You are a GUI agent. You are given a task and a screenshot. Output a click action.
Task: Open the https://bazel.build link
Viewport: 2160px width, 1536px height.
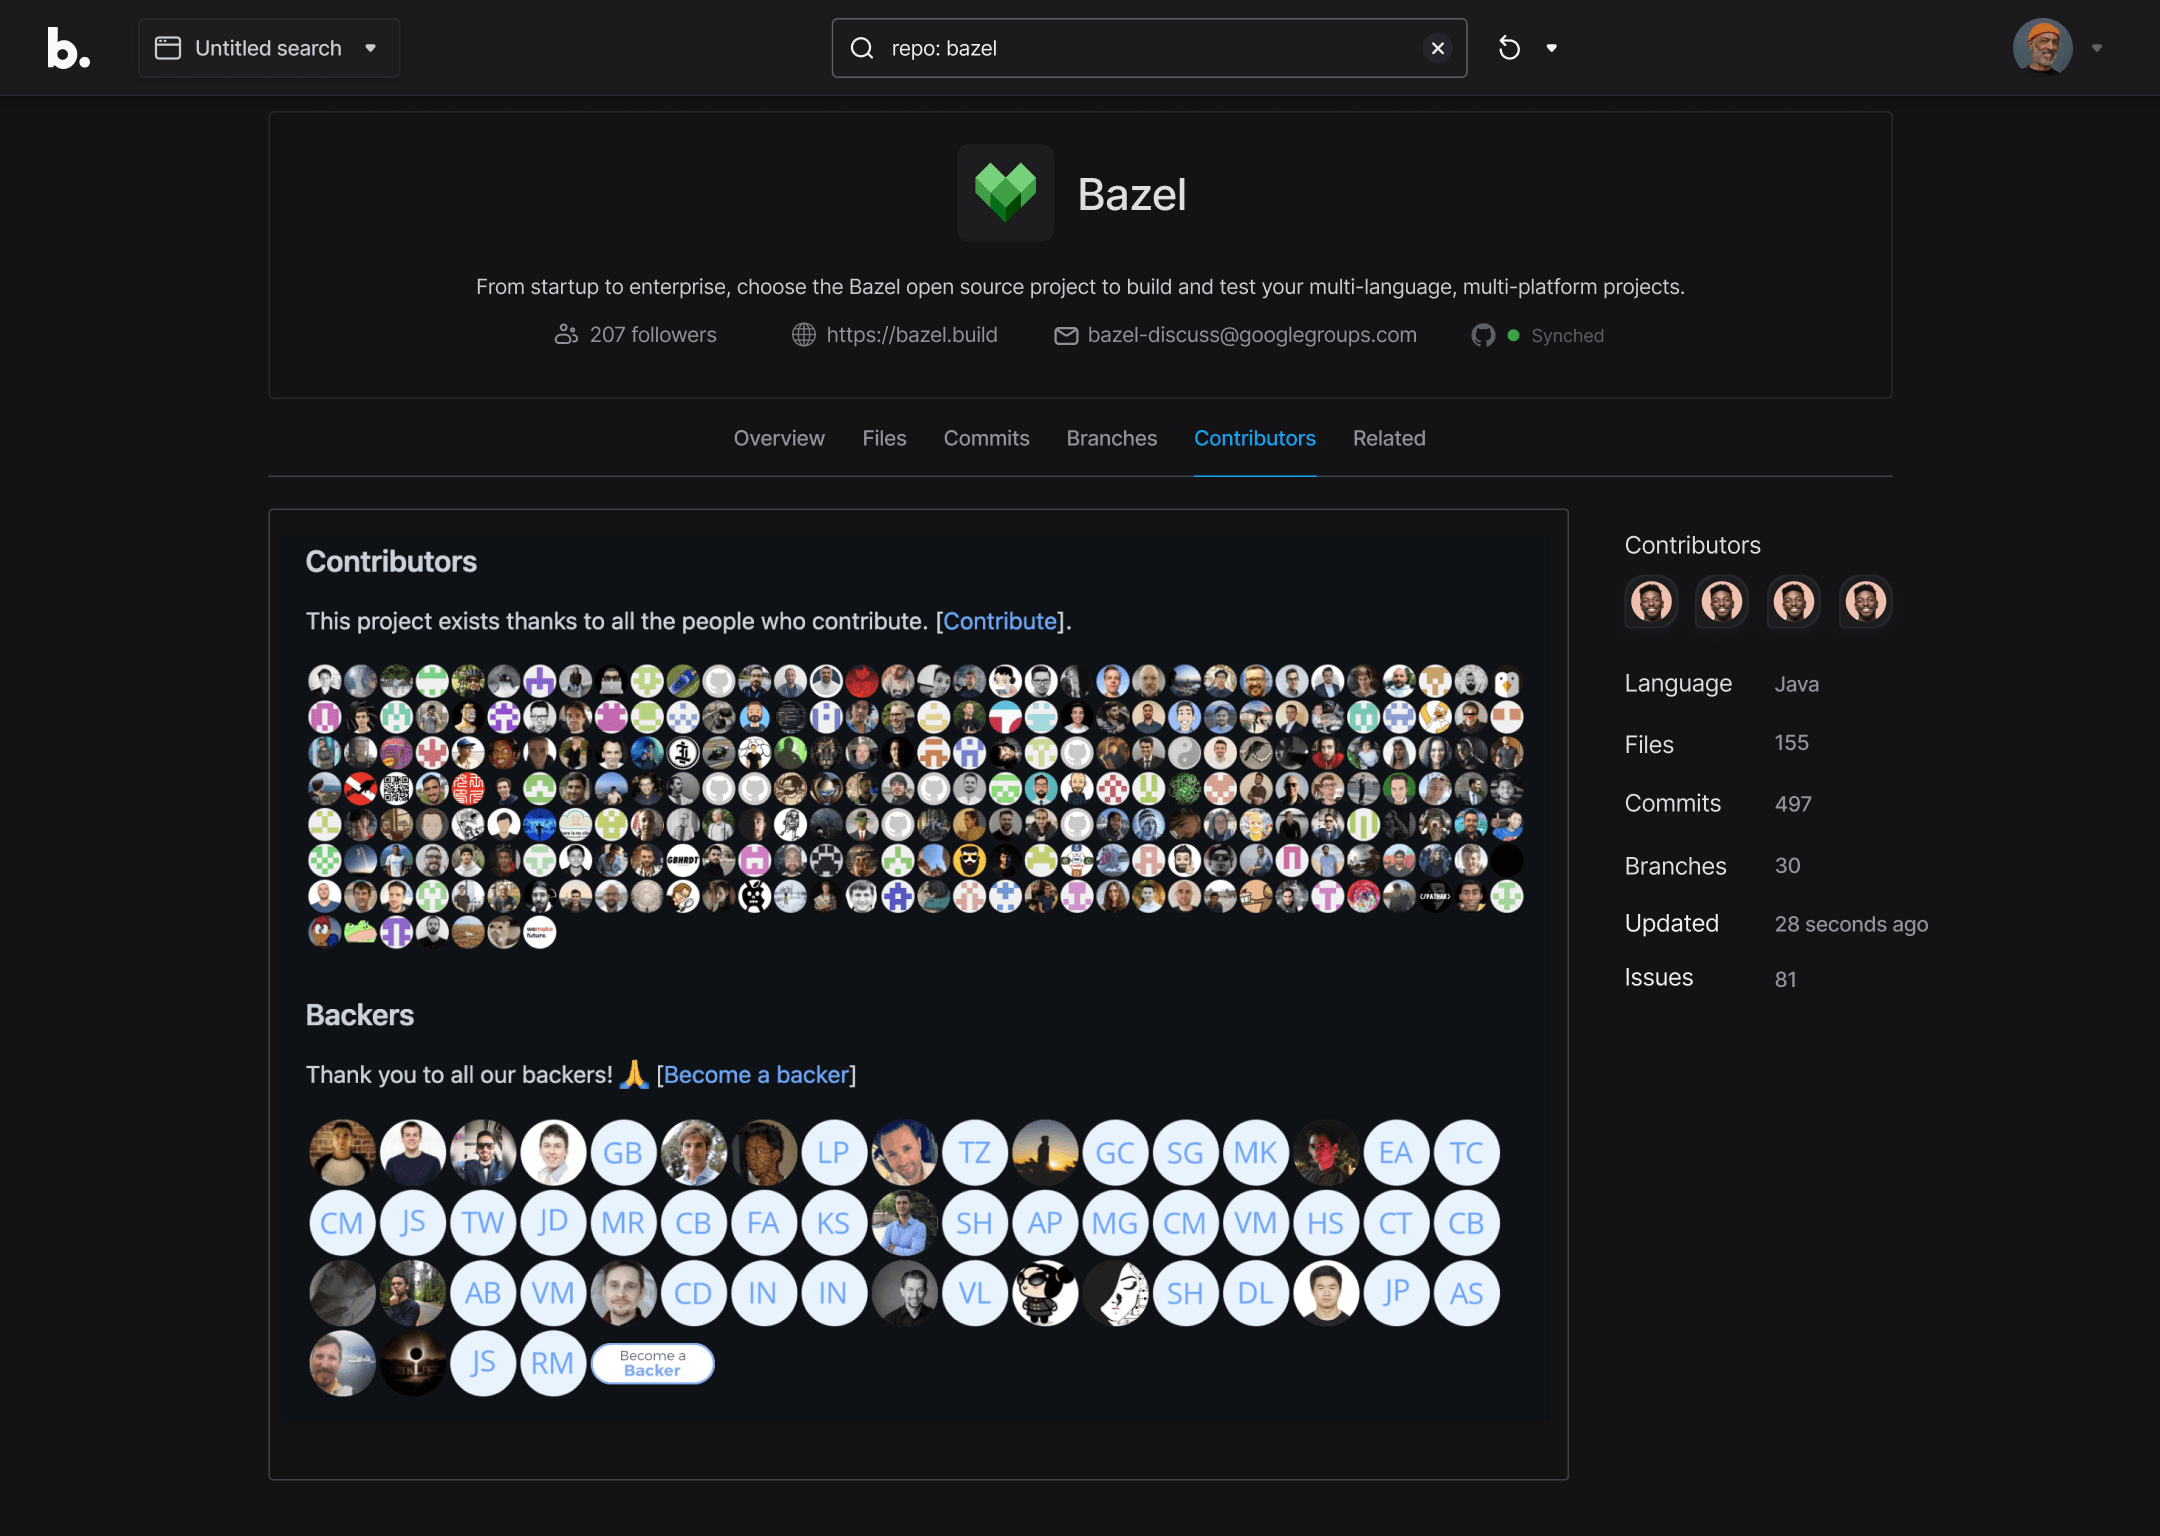912,335
